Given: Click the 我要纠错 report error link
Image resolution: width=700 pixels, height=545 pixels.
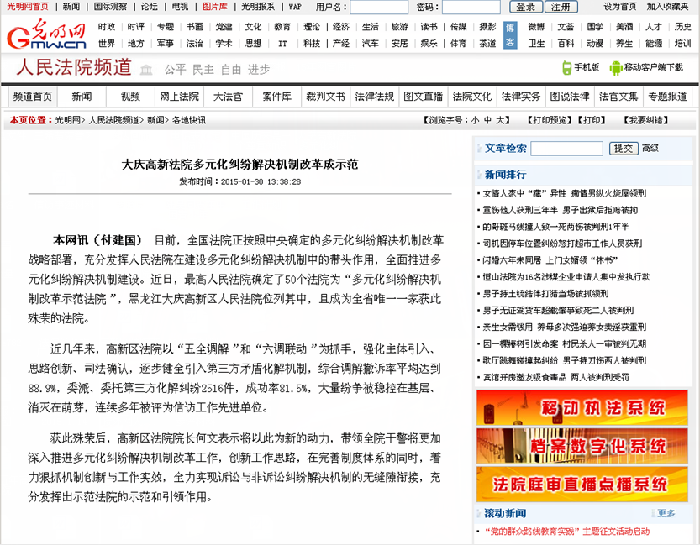Looking at the screenshot, I should point(646,120).
